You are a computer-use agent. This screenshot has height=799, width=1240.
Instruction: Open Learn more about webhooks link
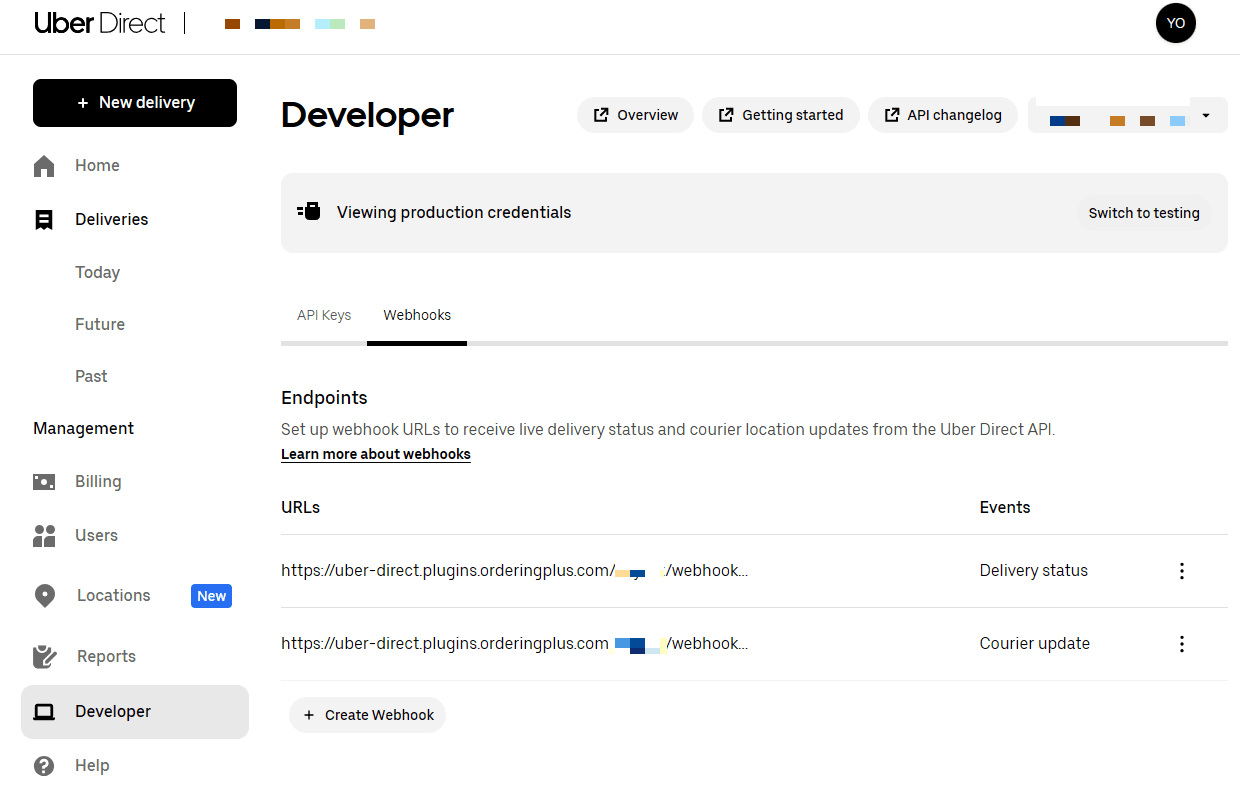click(x=376, y=454)
